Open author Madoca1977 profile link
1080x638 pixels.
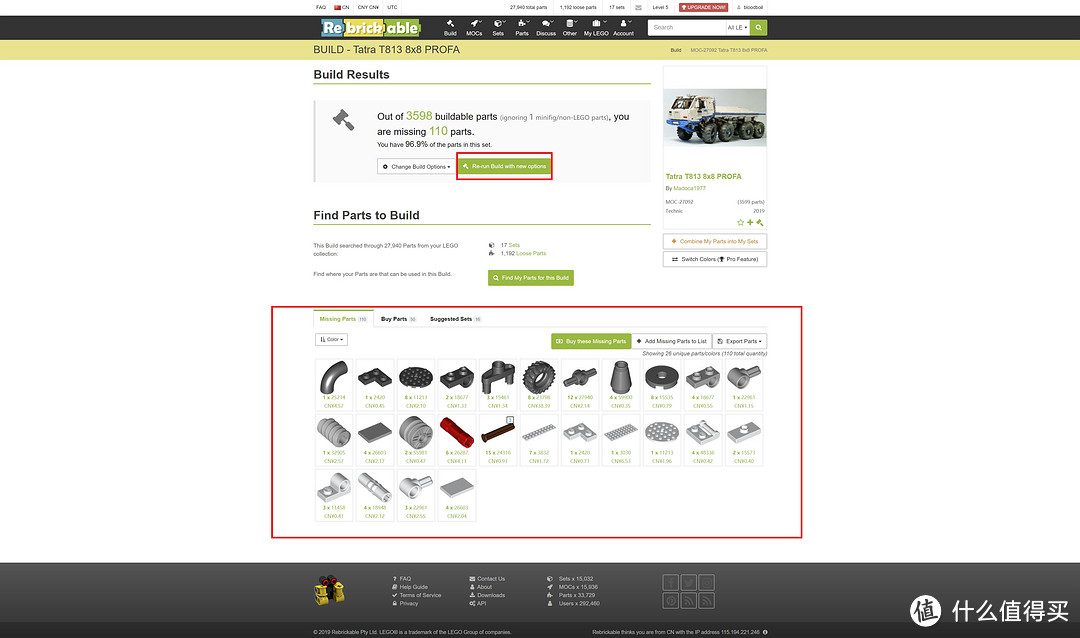(x=689, y=188)
